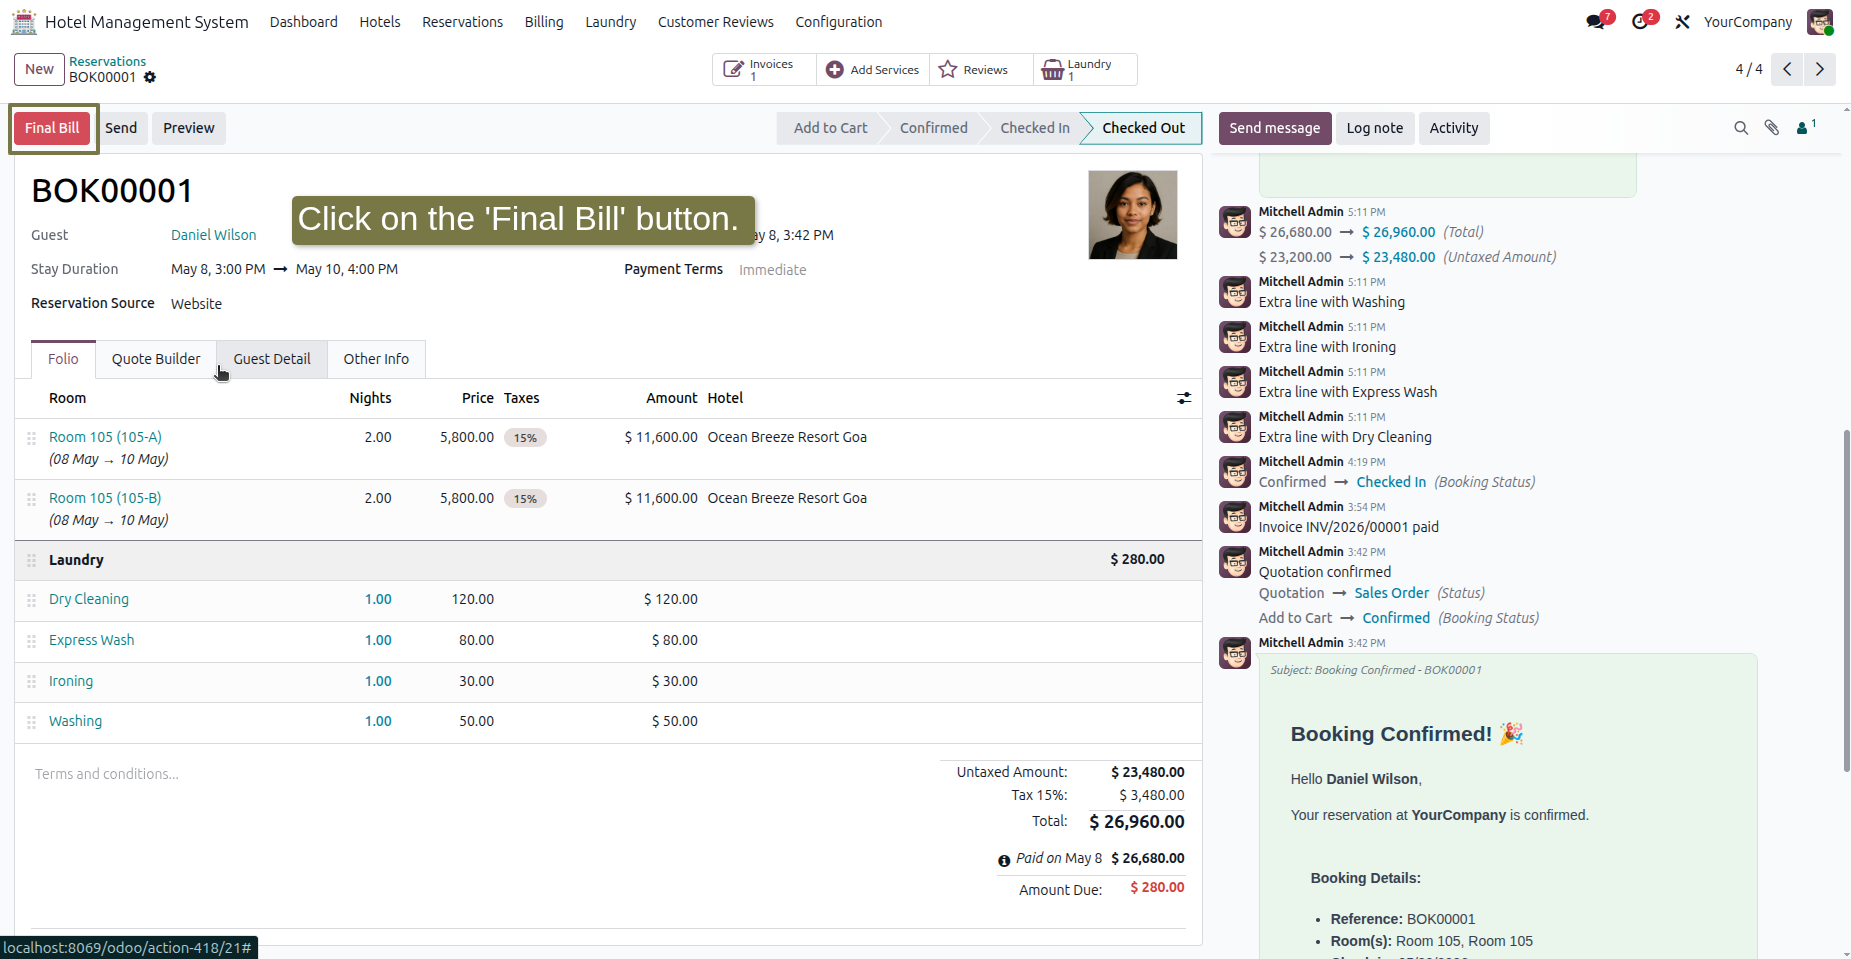Click the Send message button
1851x959 pixels.
click(1275, 128)
